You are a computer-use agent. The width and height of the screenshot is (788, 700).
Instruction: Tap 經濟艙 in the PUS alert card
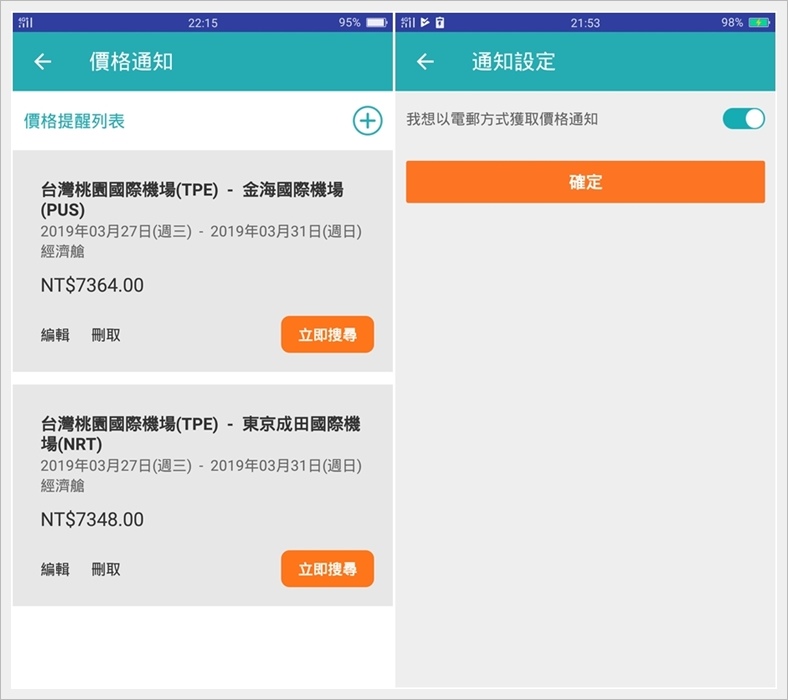coord(62,251)
